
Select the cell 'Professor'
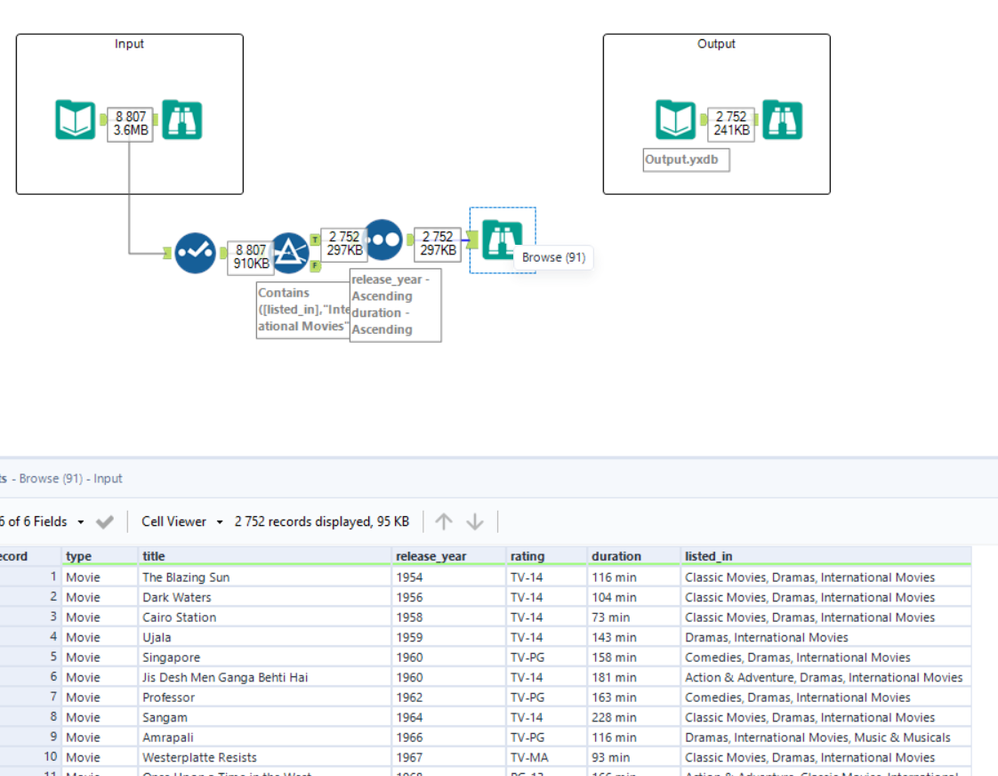264,698
